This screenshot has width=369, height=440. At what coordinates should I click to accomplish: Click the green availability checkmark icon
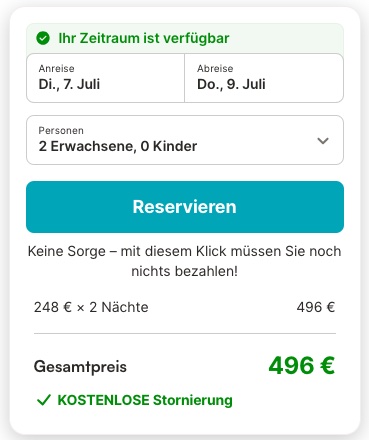43,38
